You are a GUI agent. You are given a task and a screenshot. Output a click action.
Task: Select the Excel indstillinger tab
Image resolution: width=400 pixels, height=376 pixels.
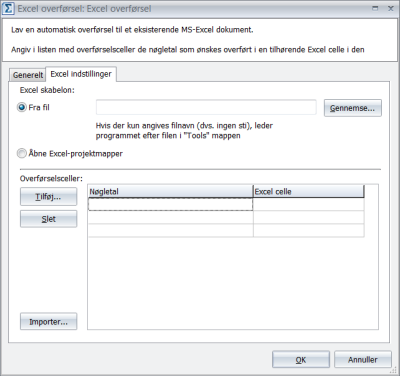click(81, 74)
